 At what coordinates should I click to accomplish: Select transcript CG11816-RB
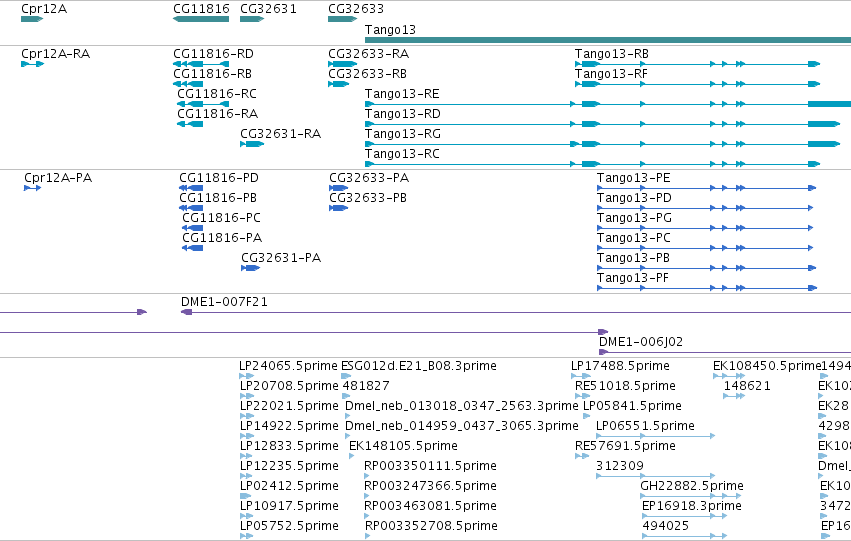point(212,74)
